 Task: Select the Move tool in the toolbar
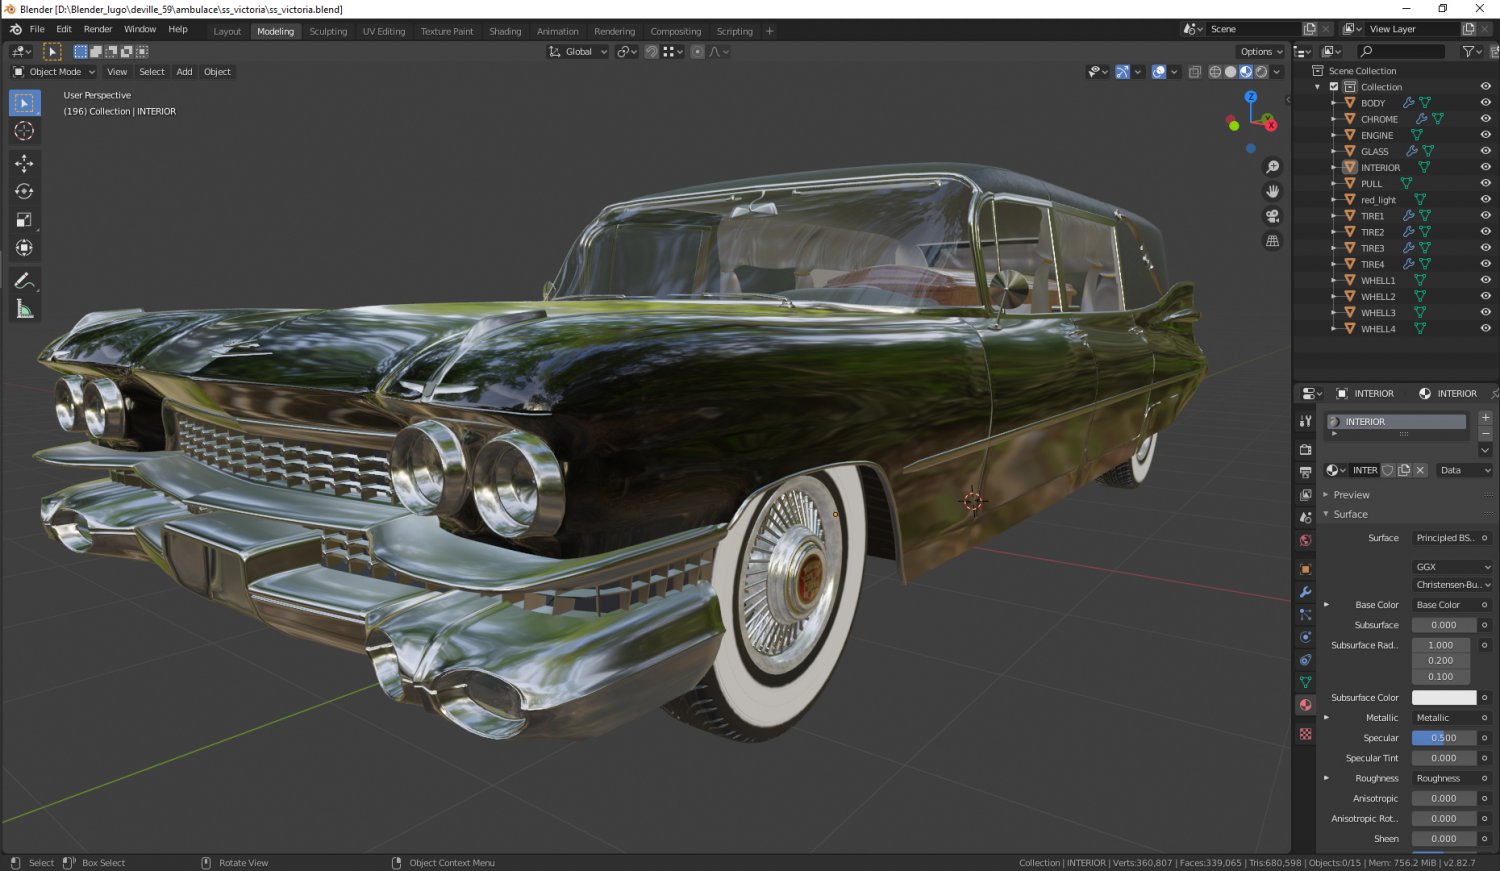coord(24,163)
